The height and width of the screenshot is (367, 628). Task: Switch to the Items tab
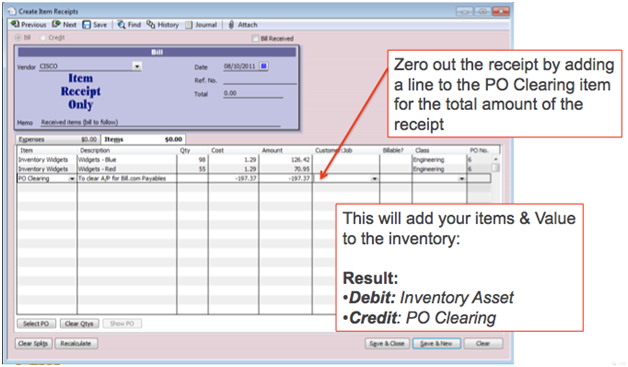point(143,139)
